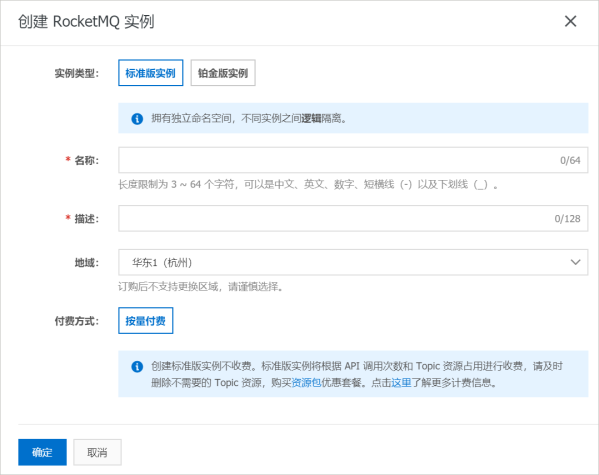Screen dimensions: 599x475
Task: Open the 这里 billing info link
Action: (x=401, y=383)
